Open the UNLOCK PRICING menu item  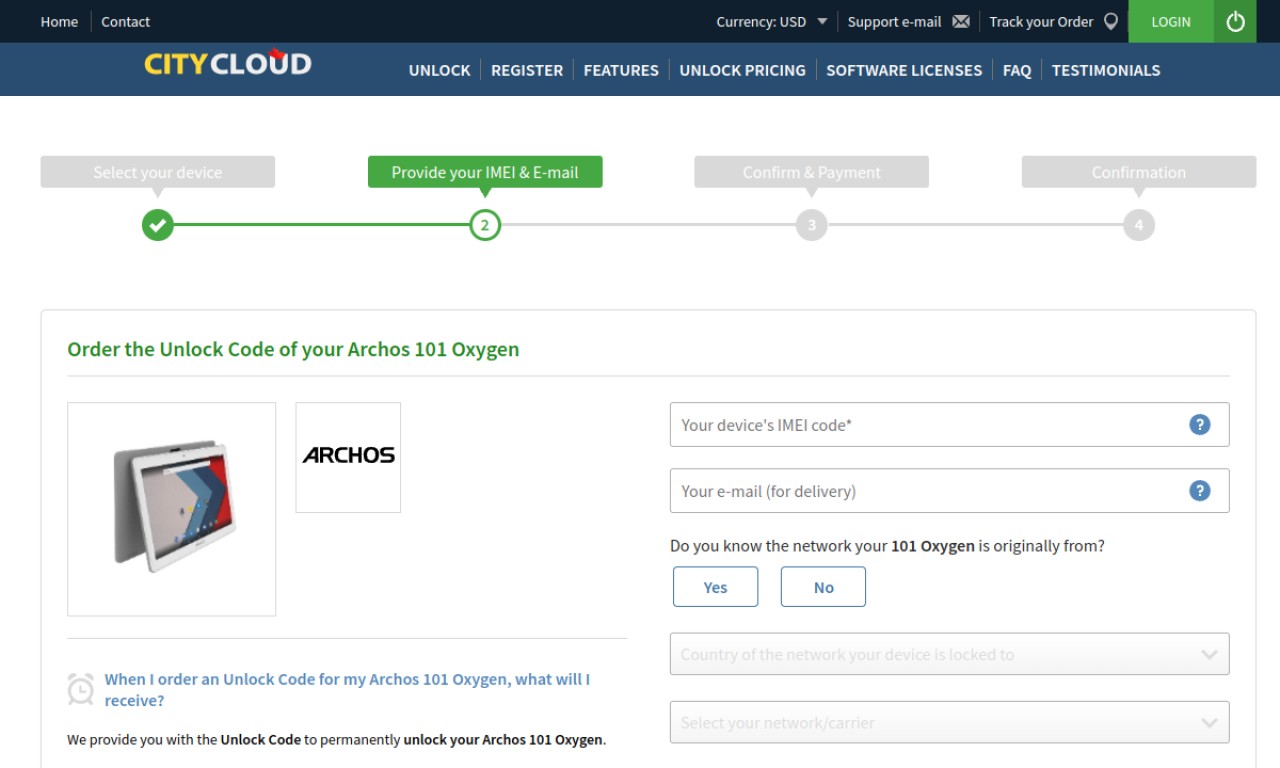coord(742,70)
